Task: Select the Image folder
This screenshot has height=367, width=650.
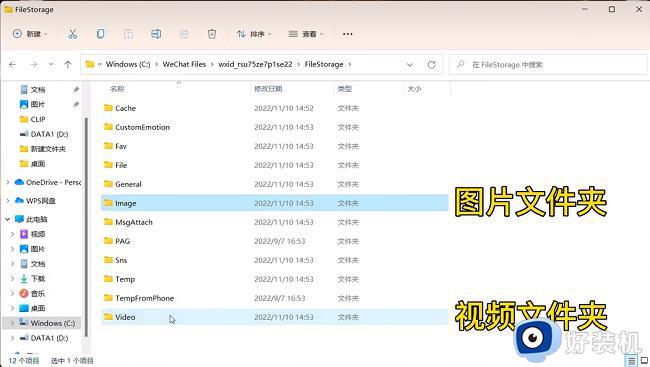Action: (x=274, y=203)
